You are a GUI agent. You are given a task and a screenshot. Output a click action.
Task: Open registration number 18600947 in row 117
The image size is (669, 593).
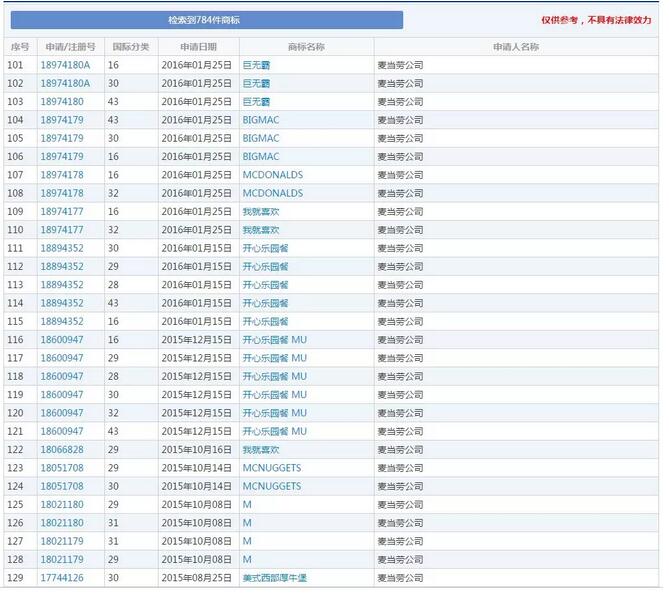[x=62, y=358]
